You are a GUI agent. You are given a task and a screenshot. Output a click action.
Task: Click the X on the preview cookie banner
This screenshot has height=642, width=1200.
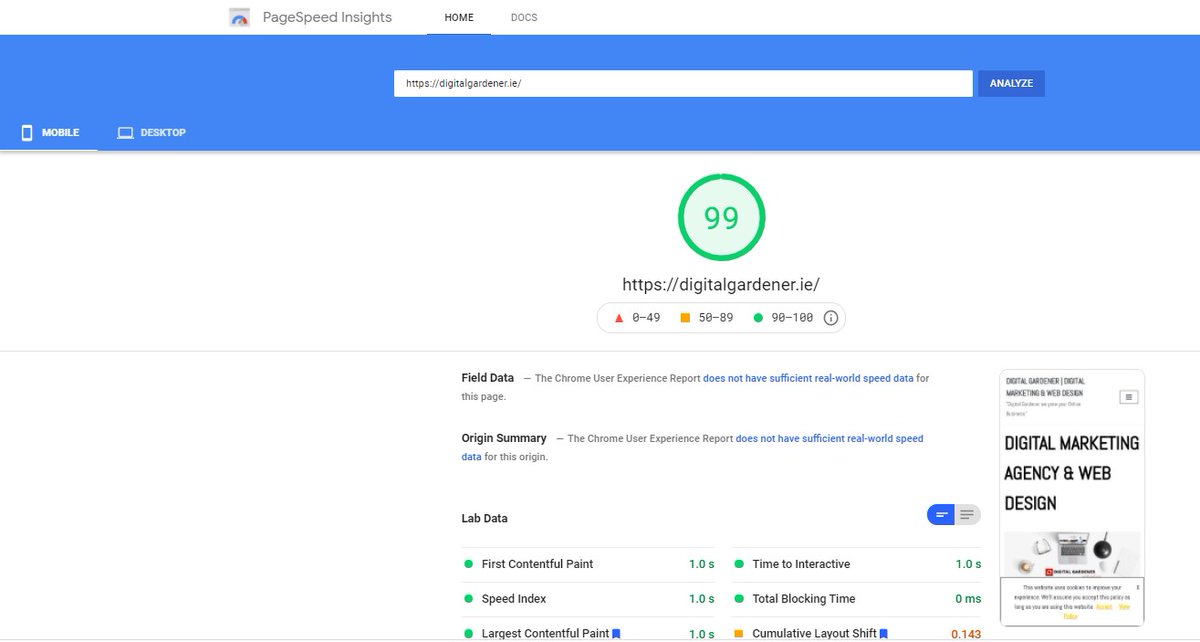[x=1137, y=588]
